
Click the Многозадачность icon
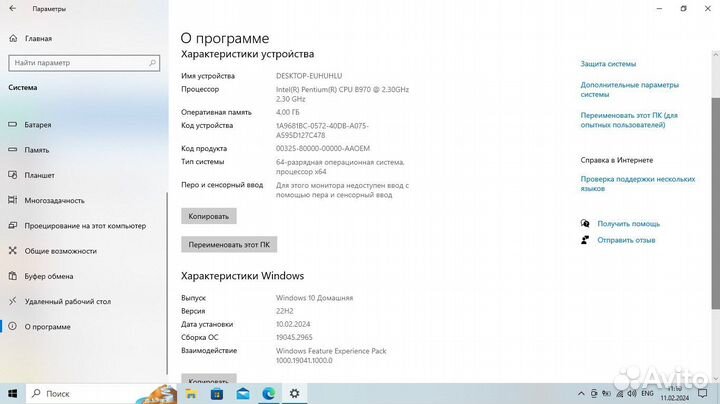[12, 200]
